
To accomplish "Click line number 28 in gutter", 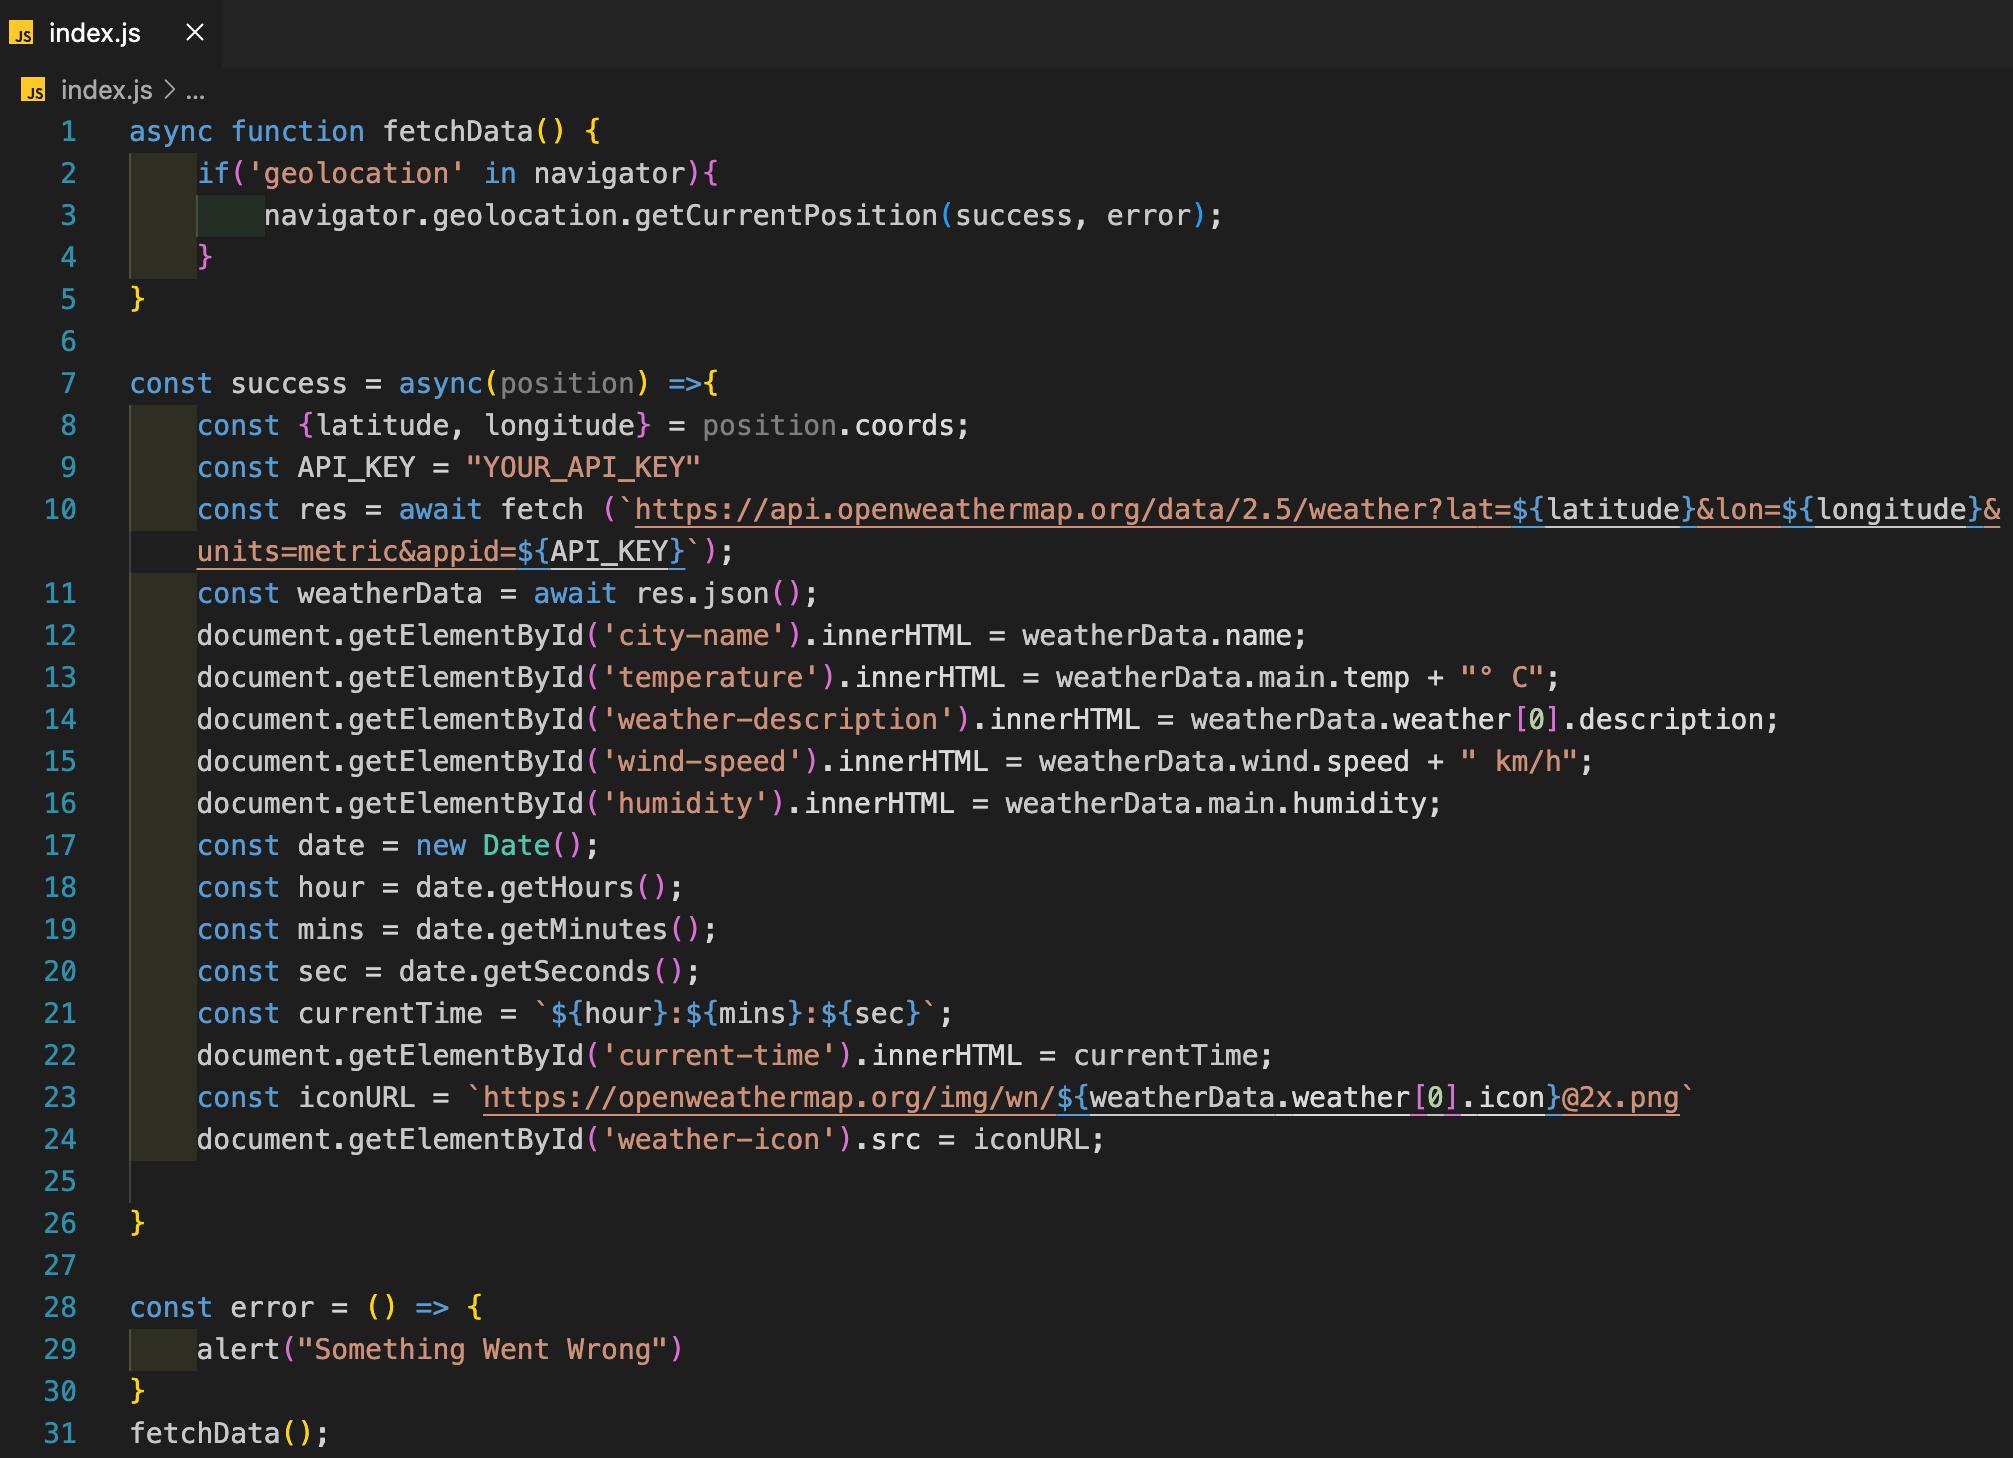I will coord(60,1308).
